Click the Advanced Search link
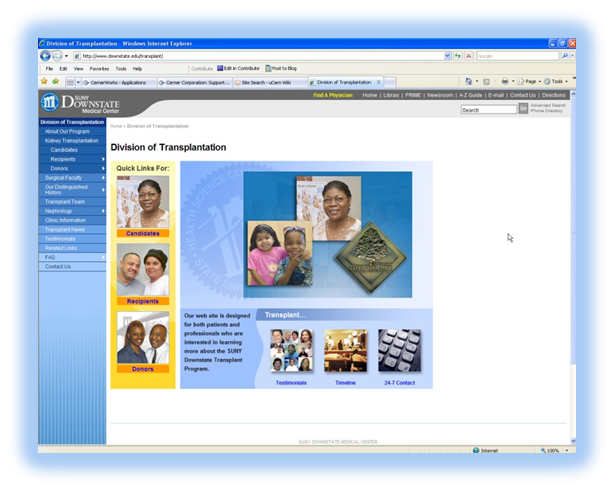Viewport: 614px width, 491px height. click(548, 105)
